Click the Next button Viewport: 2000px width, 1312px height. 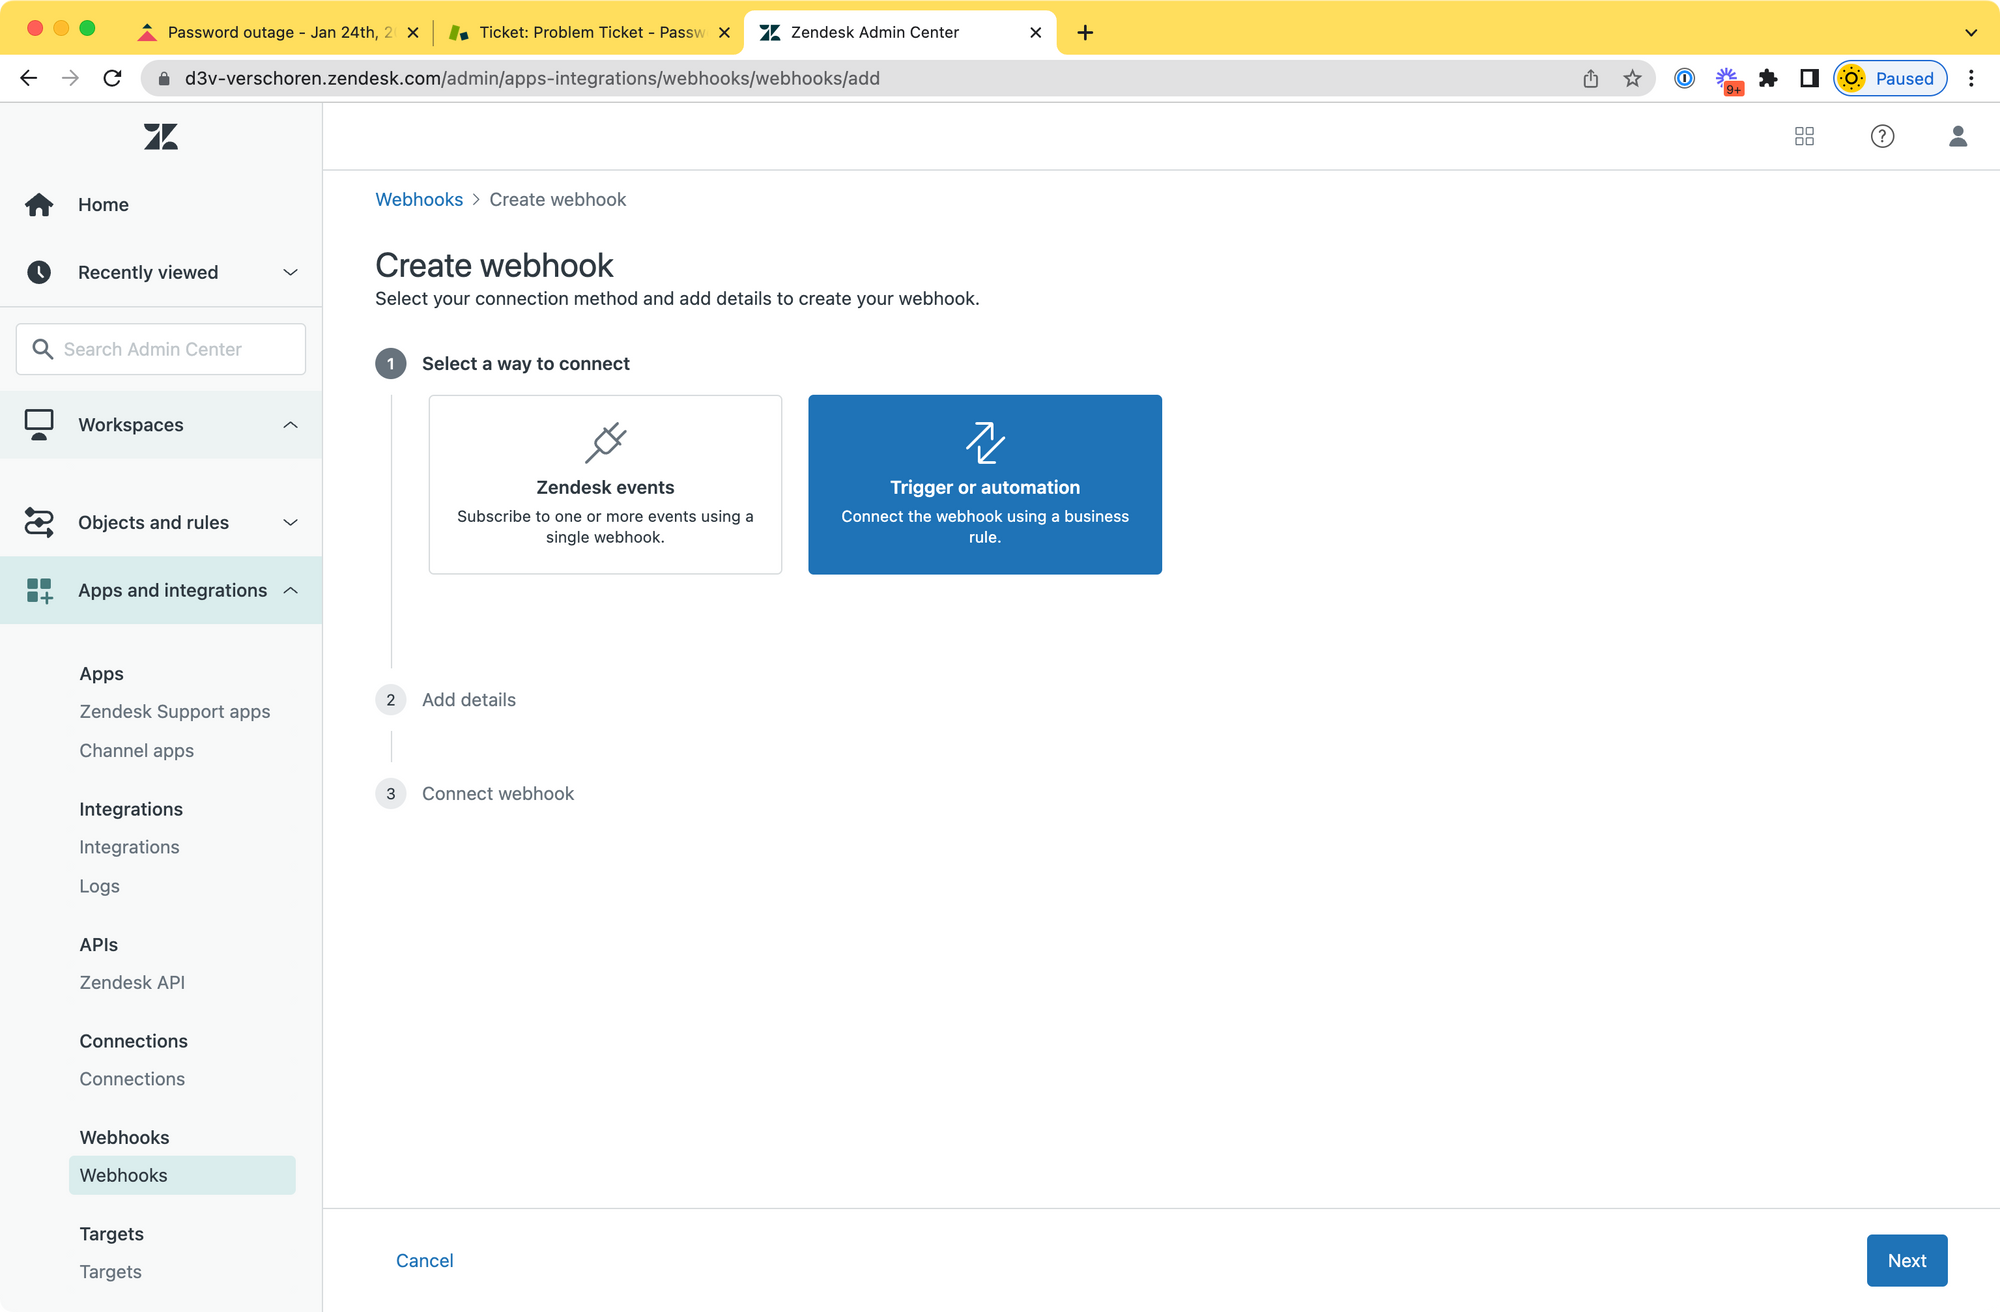[x=1906, y=1260]
